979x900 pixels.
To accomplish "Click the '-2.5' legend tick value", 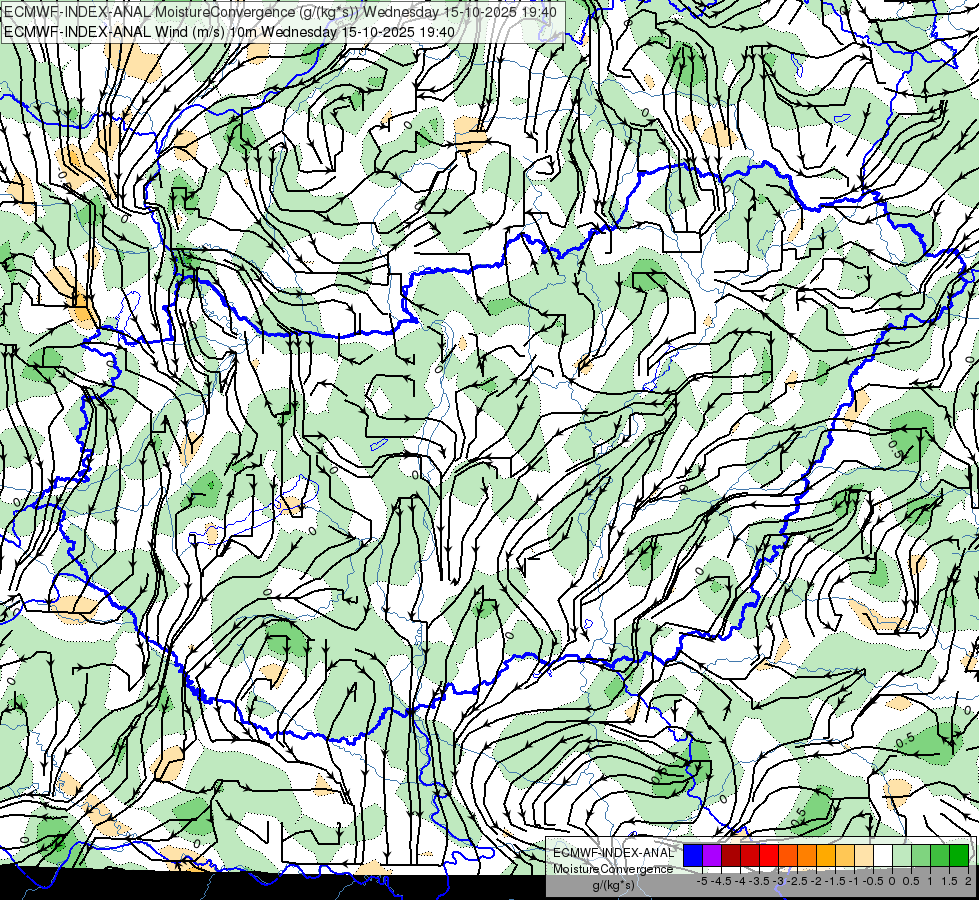I will pos(797,881).
